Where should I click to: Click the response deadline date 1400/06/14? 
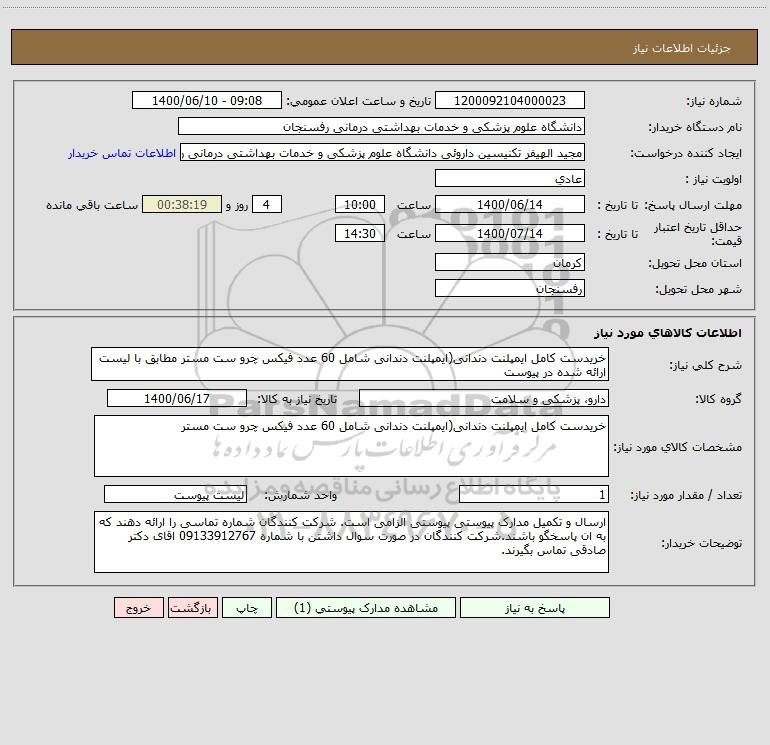click(x=510, y=204)
